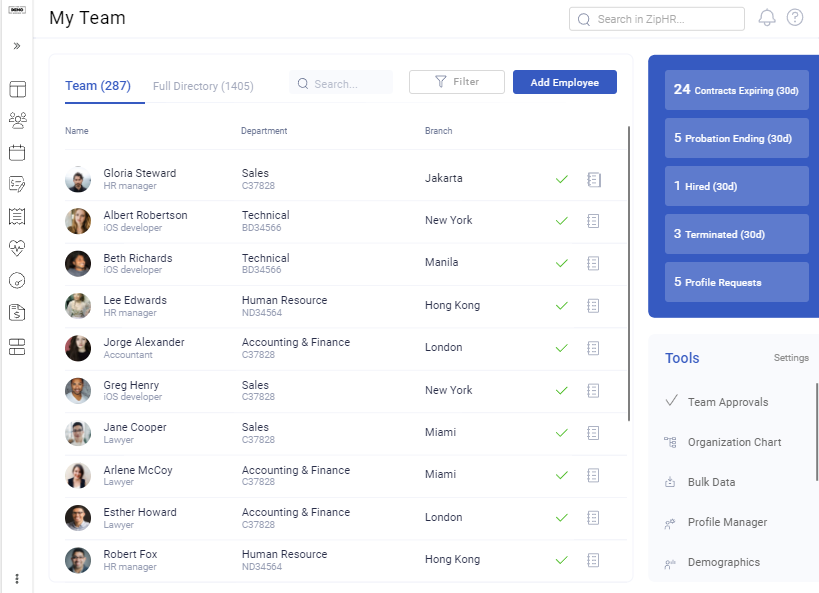Open the notifications bell icon

(766, 17)
